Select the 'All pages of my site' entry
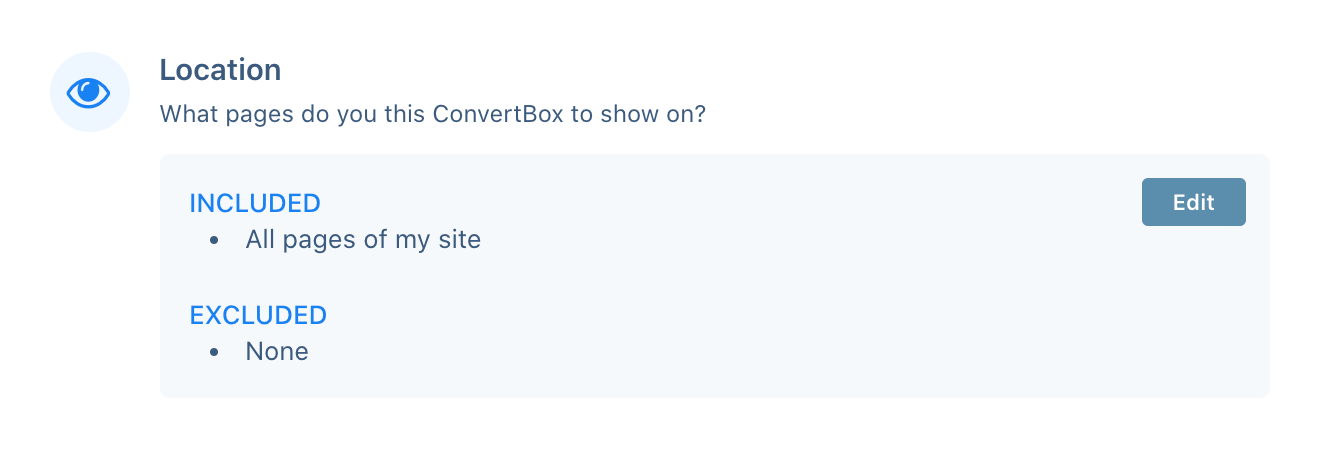1340x464 pixels. [363, 240]
